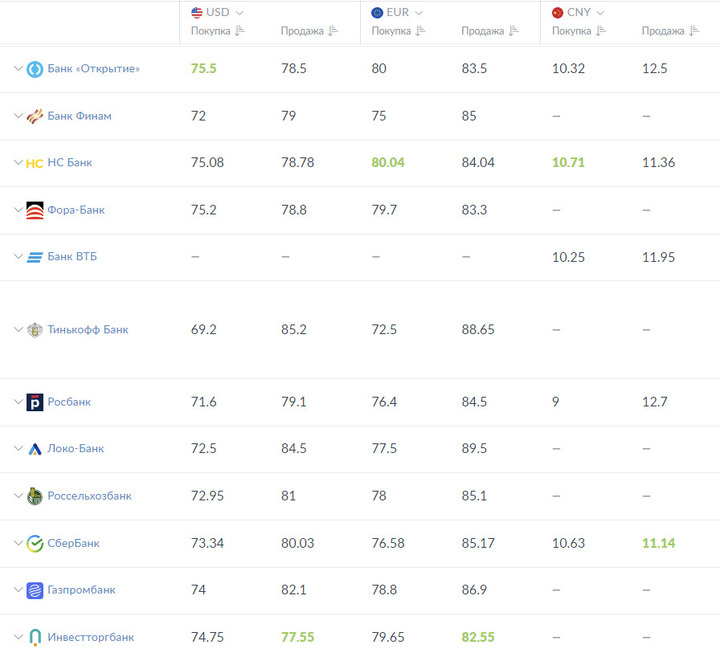The image size is (720, 657).
Task: Click the Росбанк logo icon
Action: (35, 402)
